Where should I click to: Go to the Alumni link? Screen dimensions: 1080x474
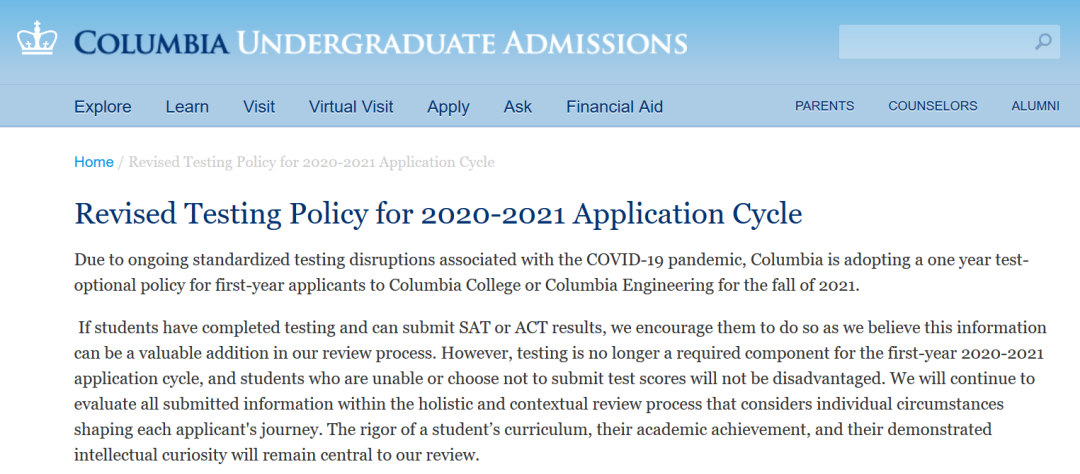(x=1035, y=106)
